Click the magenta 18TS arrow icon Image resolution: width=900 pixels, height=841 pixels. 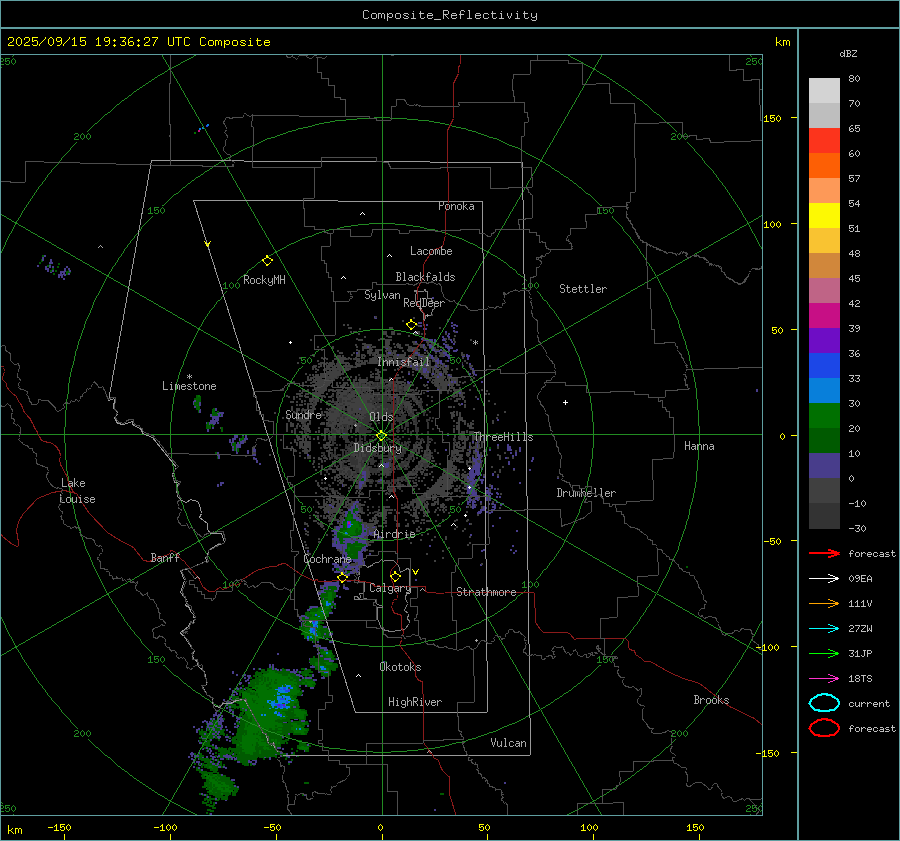click(x=824, y=679)
